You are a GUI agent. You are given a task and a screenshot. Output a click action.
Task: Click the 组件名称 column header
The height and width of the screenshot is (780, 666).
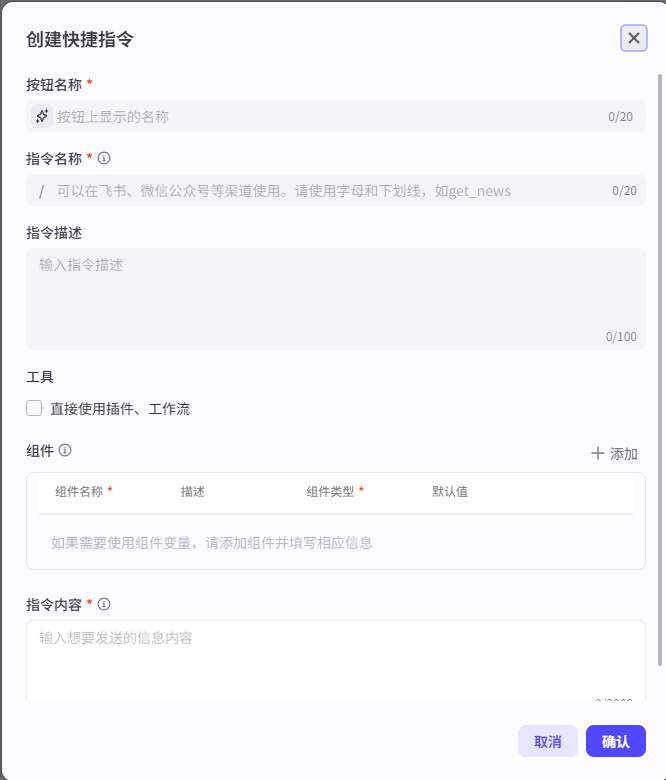coord(79,491)
